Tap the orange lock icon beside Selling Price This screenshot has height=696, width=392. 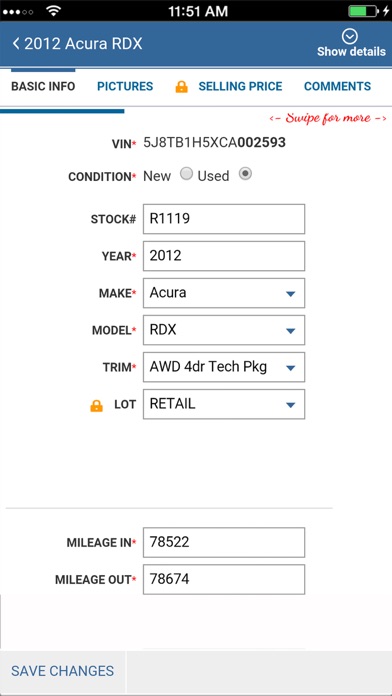coord(182,86)
